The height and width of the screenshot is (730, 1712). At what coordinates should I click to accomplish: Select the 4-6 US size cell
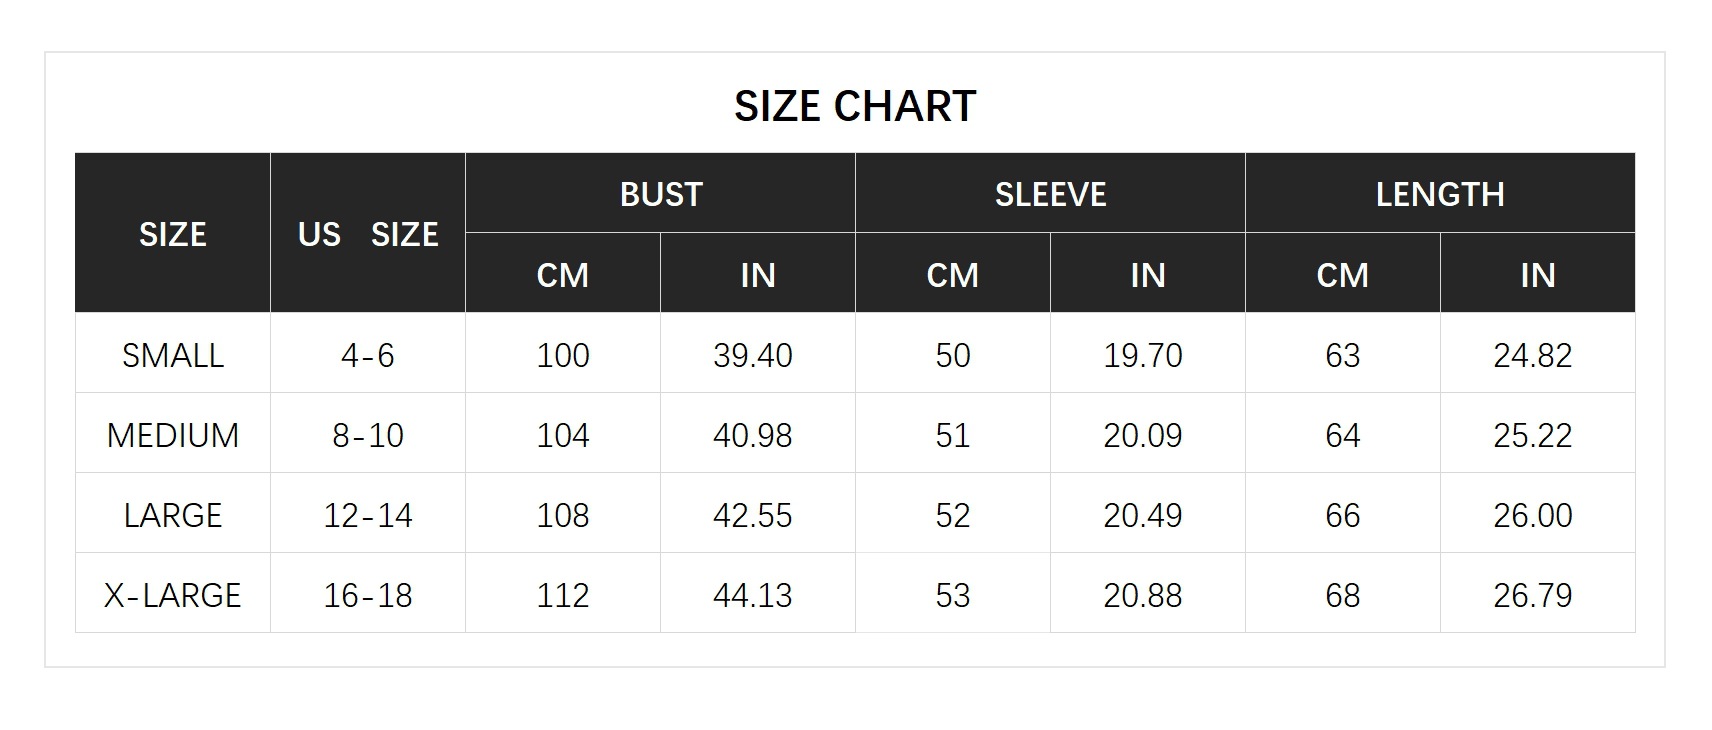[x=368, y=355]
